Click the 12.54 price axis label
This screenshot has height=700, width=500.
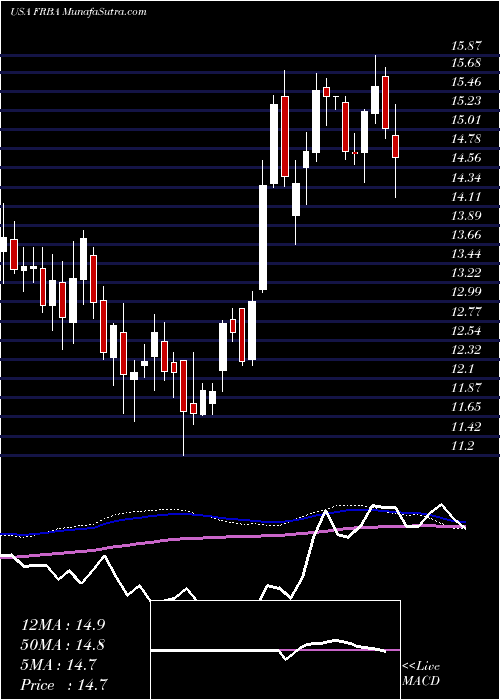[466, 331]
